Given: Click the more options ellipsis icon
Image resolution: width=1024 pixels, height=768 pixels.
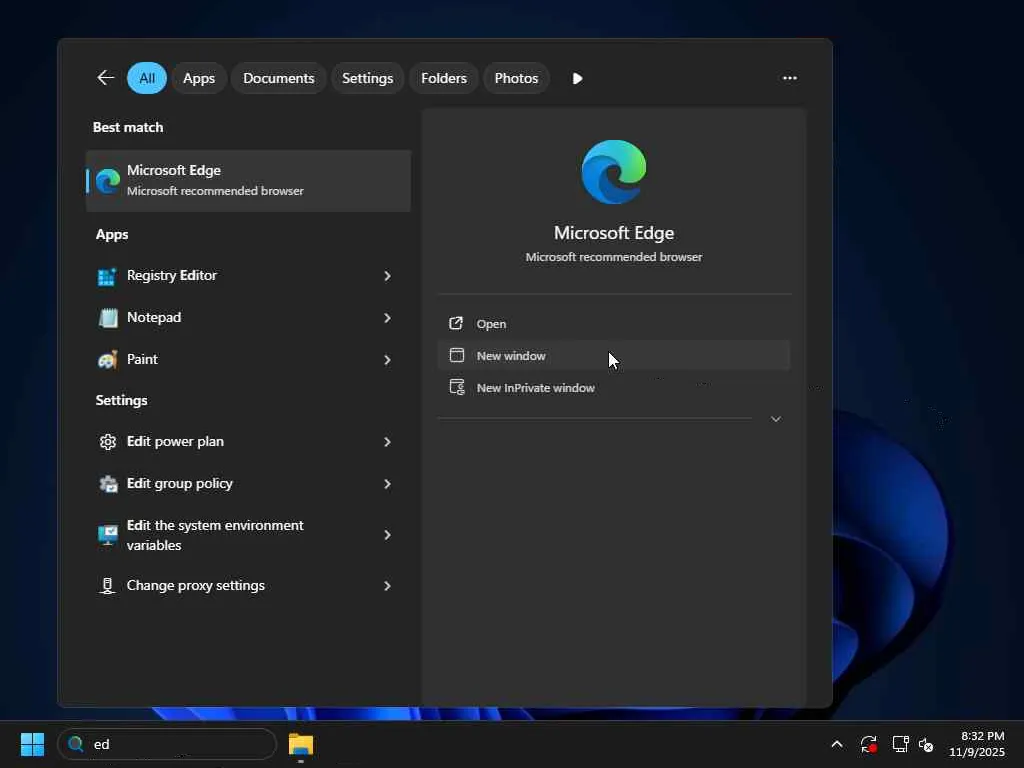Looking at the screenshot, I should pos(789,78).
